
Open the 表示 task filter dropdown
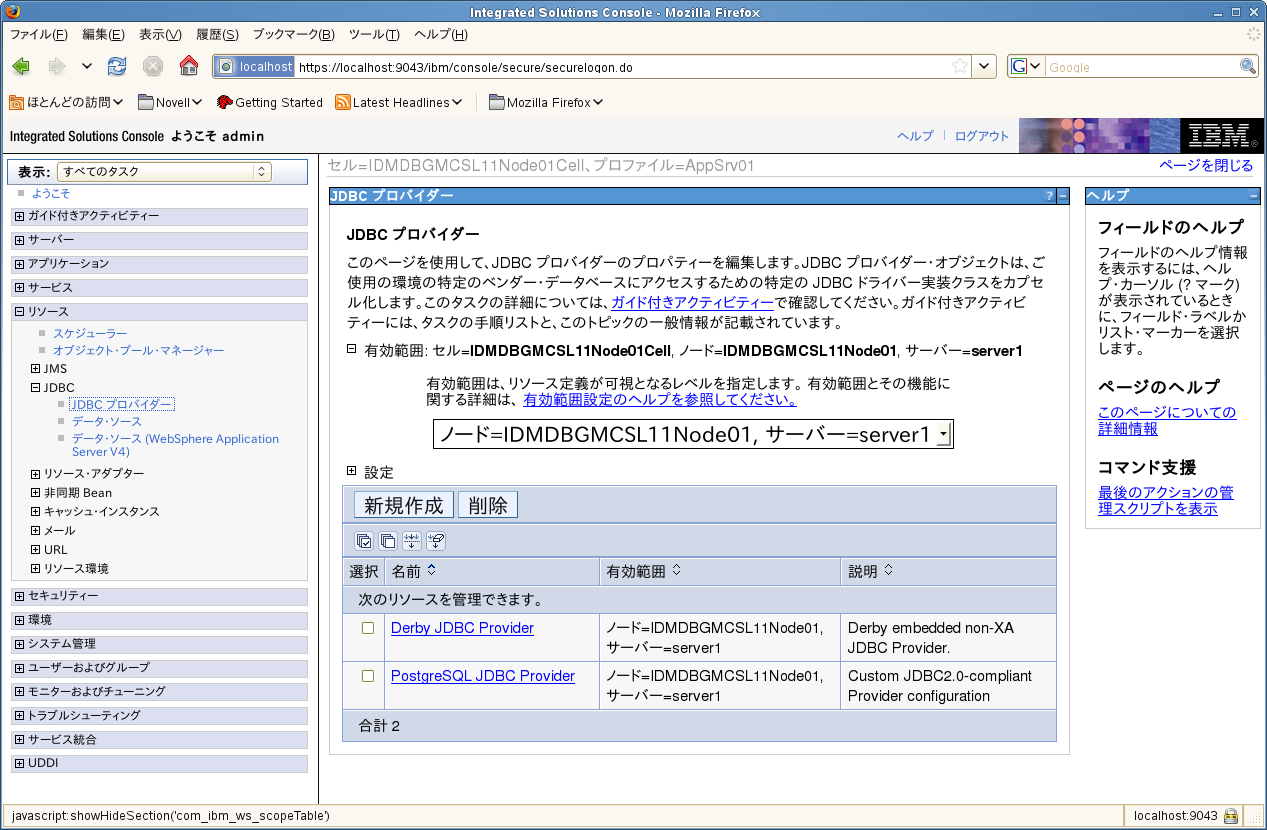[x=164, y=172]
